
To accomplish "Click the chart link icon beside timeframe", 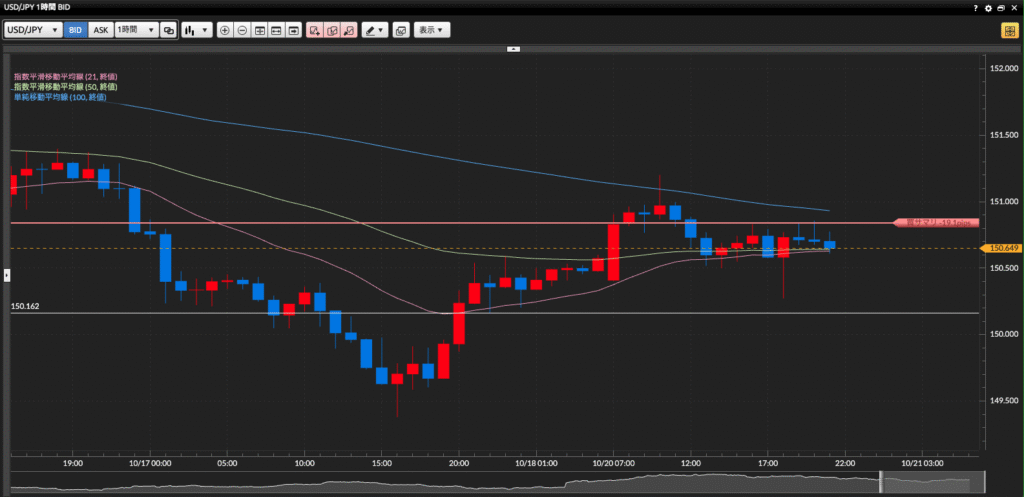I will 168,30.
